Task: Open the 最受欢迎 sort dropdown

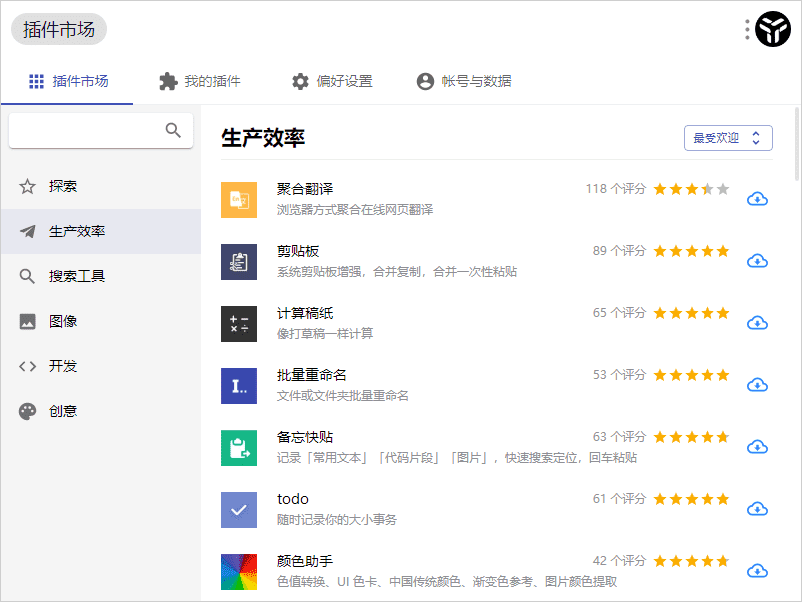Action: tap(727, 137)
